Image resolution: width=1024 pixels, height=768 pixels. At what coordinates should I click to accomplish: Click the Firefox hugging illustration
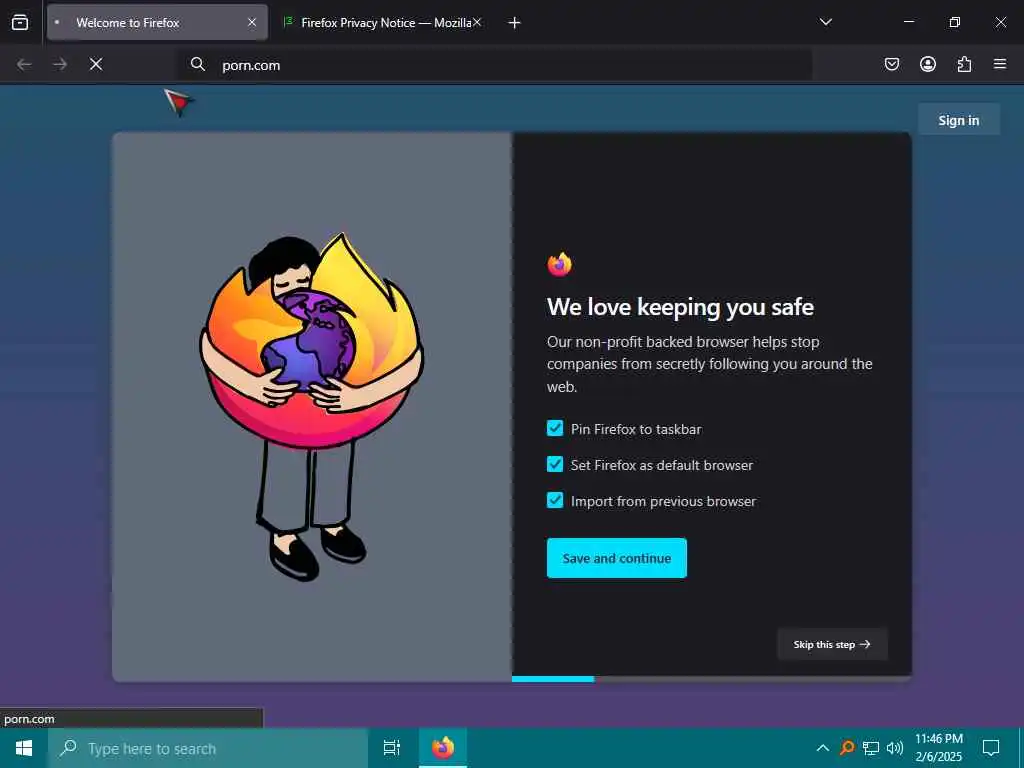312,406
